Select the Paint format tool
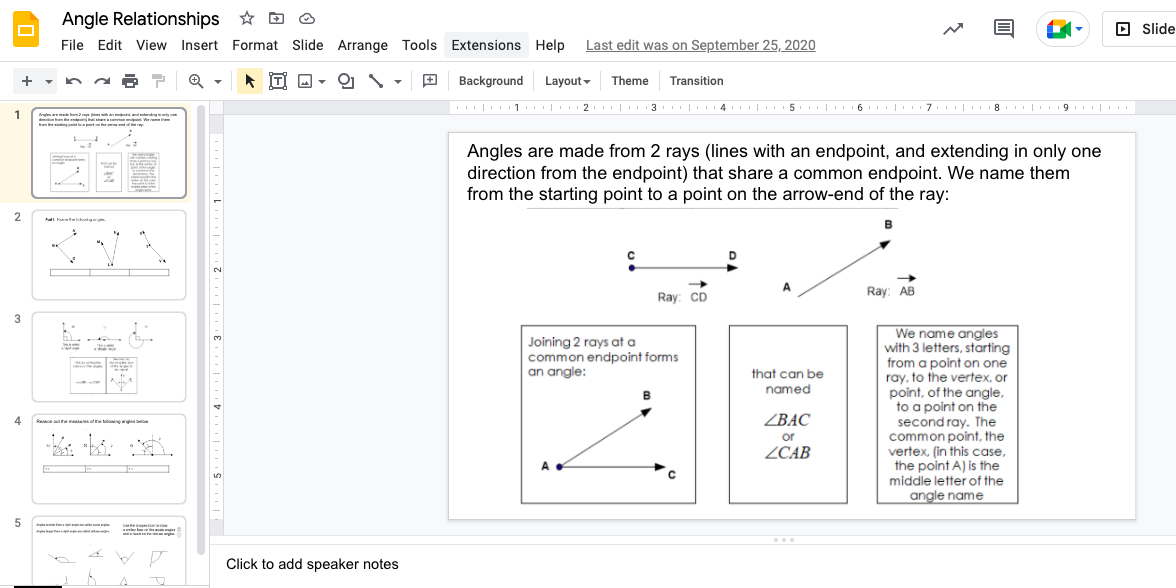This screenshot has height=588, width=1176. coord(156,80)
